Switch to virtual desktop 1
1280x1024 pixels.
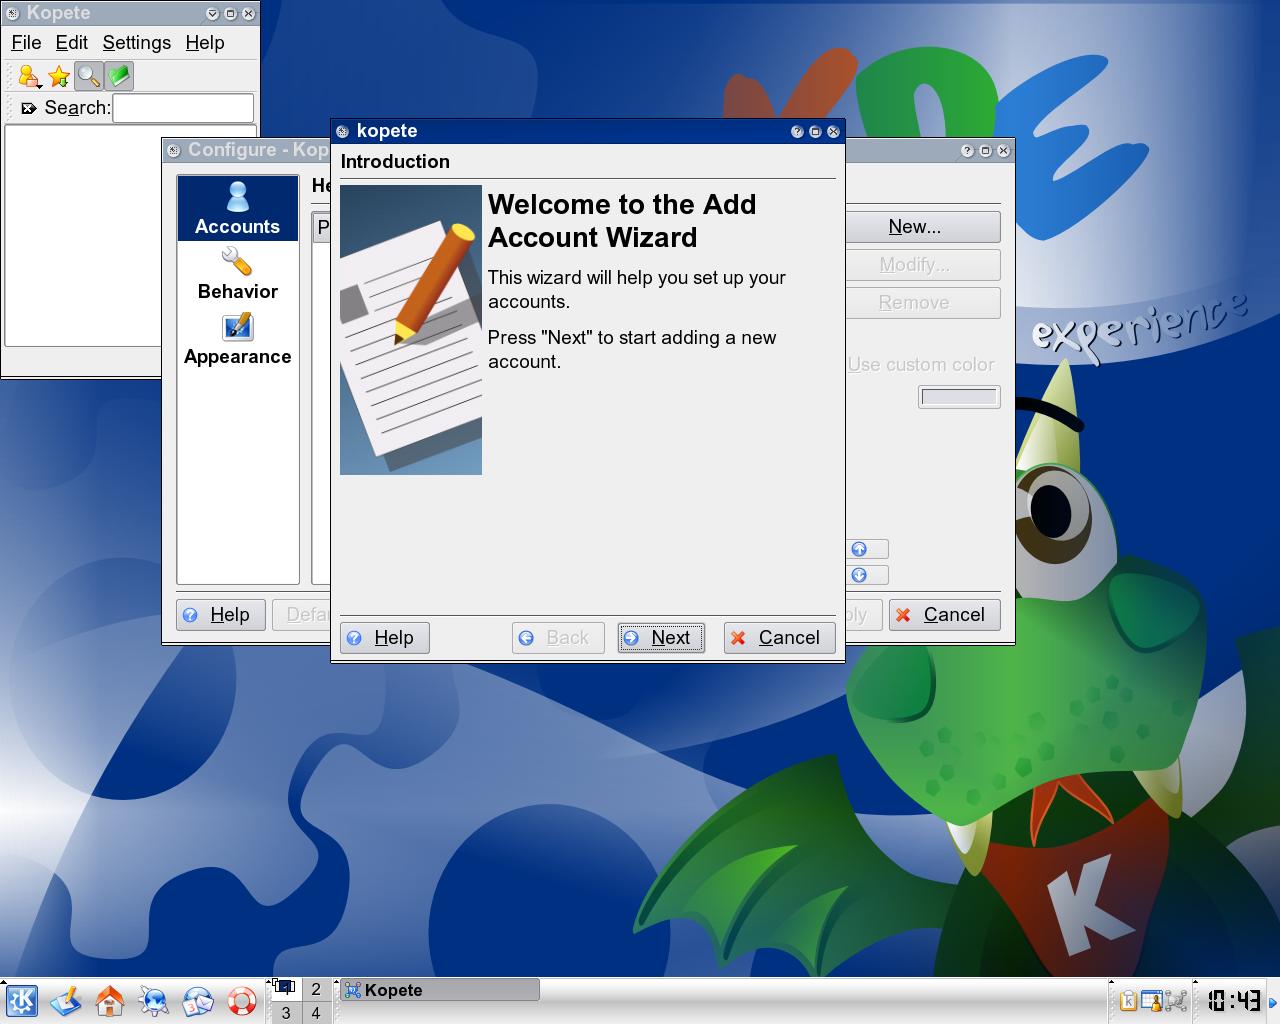[x=286, y=989]
